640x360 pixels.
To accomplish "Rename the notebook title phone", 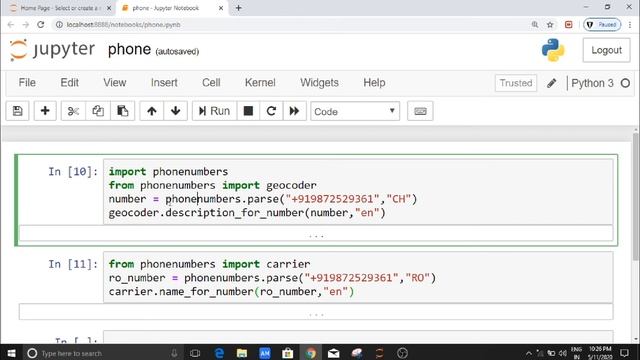I will [129, 50].
